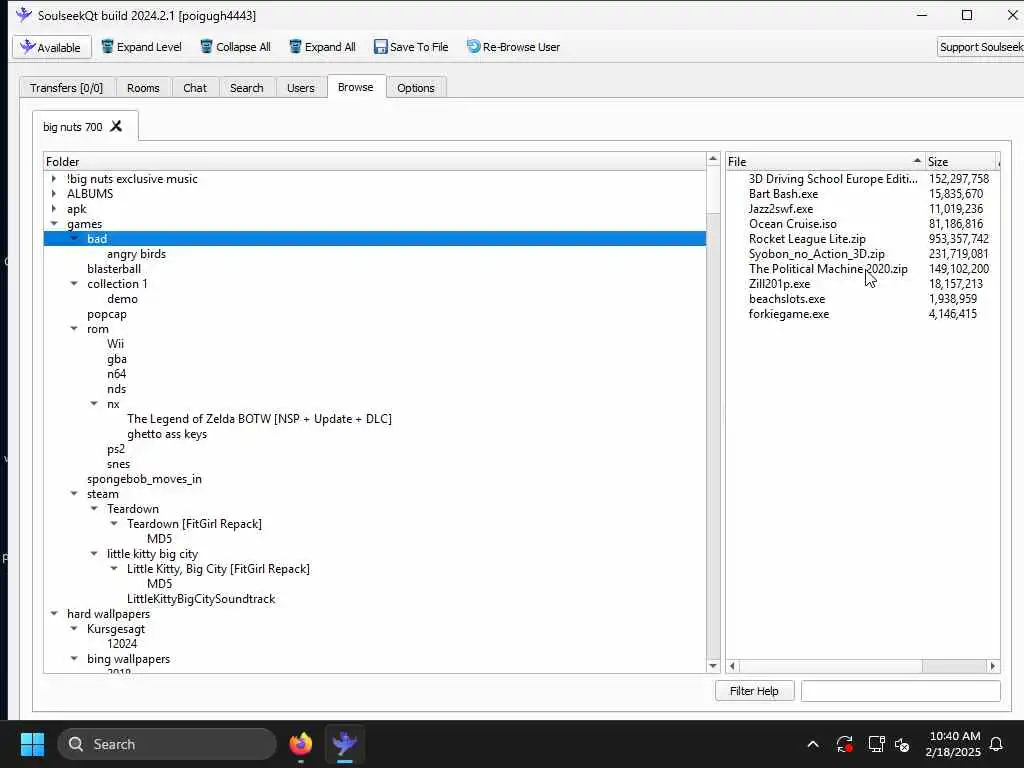Select the LittleKittyBigCitySoundtrack folder
1024x768 pixels.
click(x=201, y=598)
